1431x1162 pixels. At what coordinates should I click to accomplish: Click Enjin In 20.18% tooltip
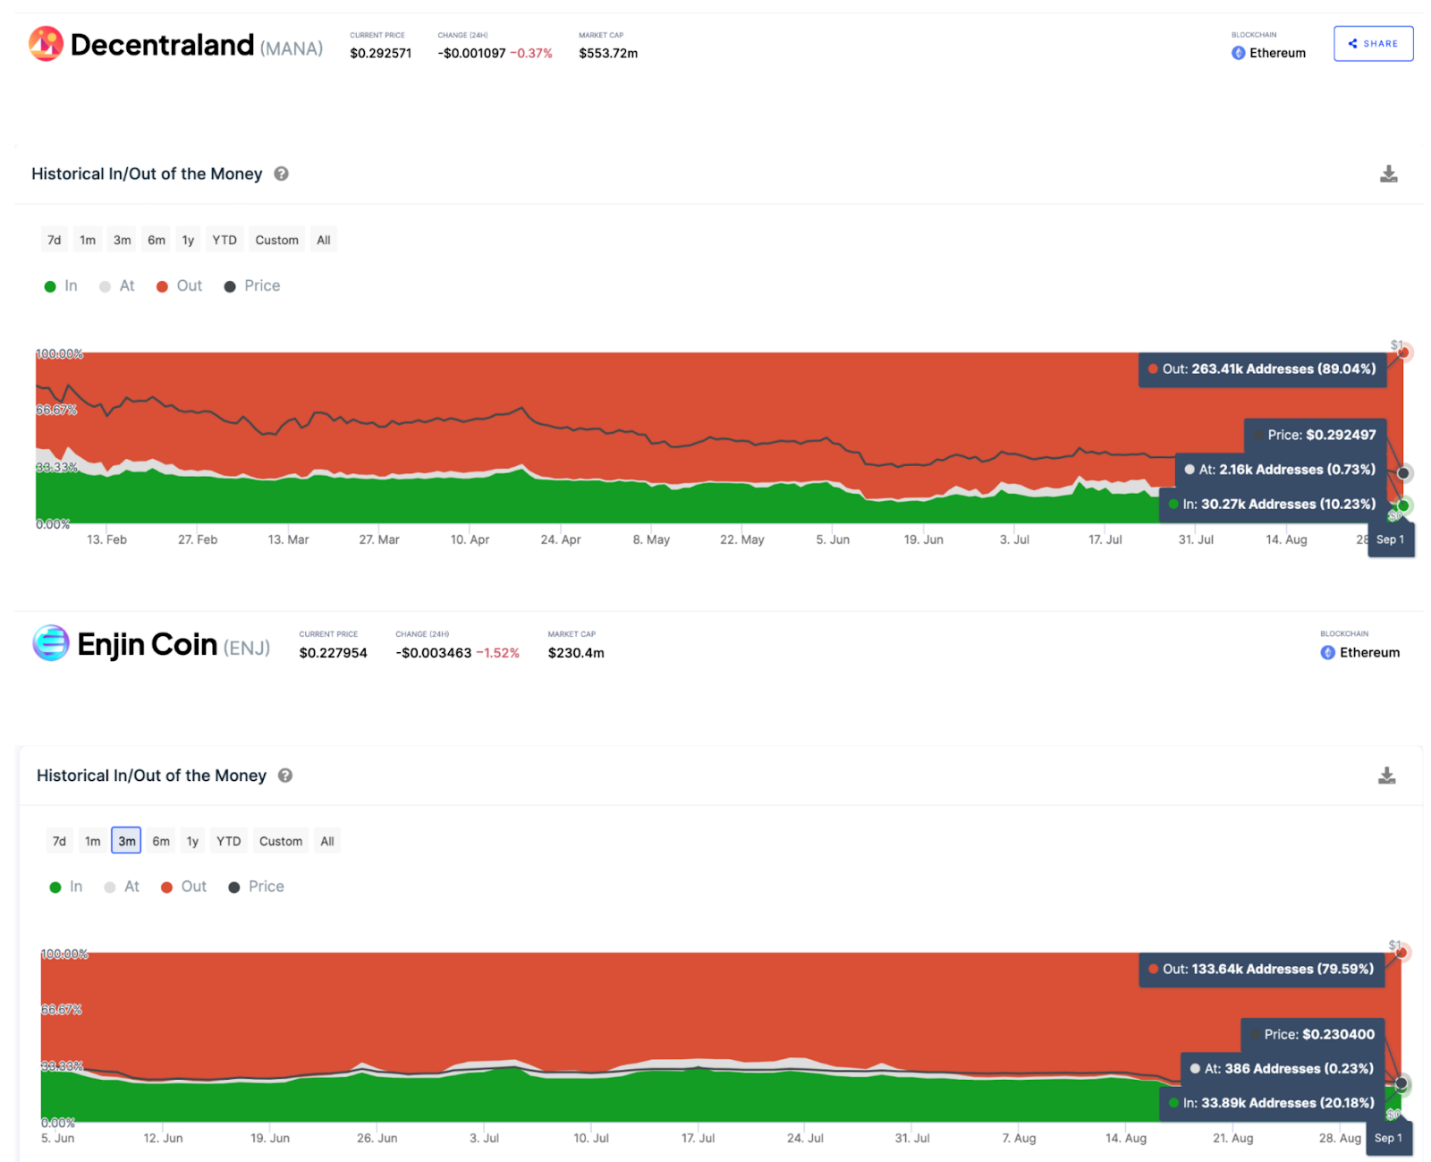pyautogui.click(x=1272, y=1103)
